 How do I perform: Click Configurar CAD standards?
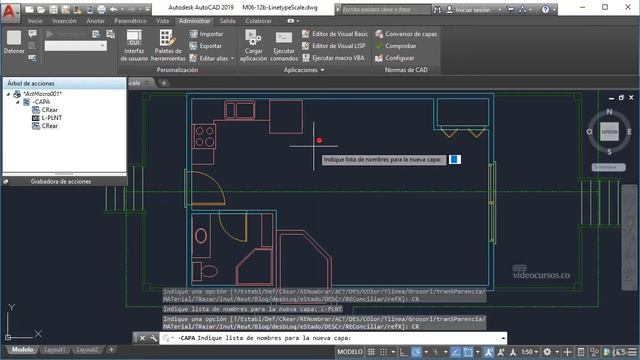tap(394, 58)
